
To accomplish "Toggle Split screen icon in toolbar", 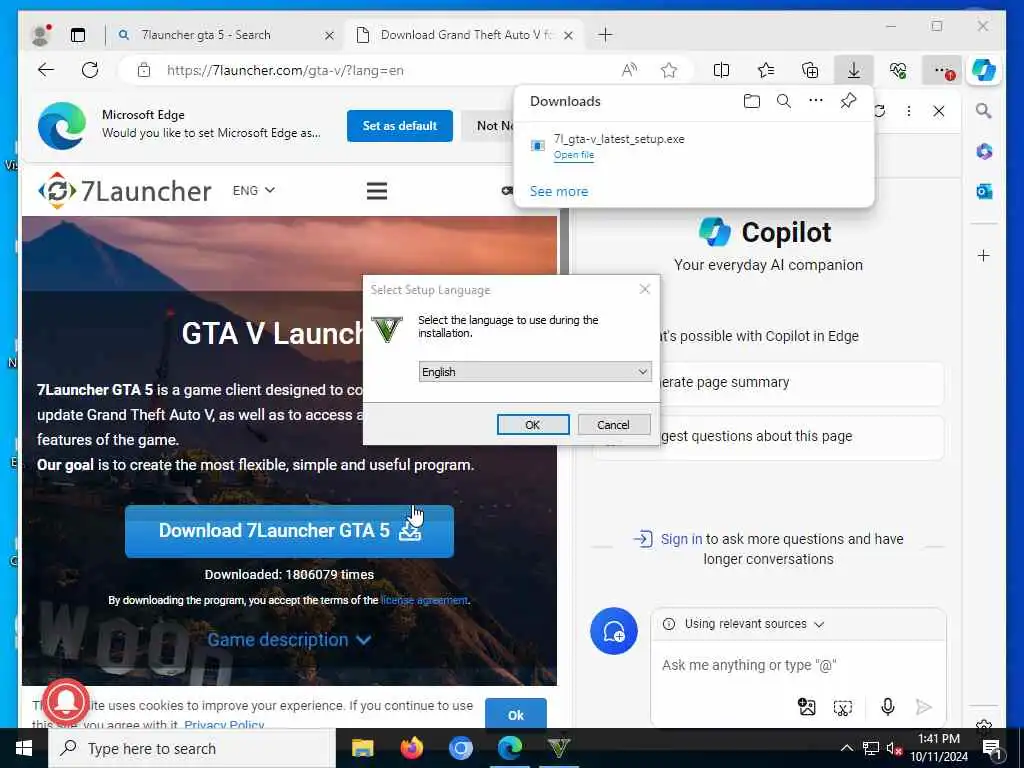I will [721, 70].
